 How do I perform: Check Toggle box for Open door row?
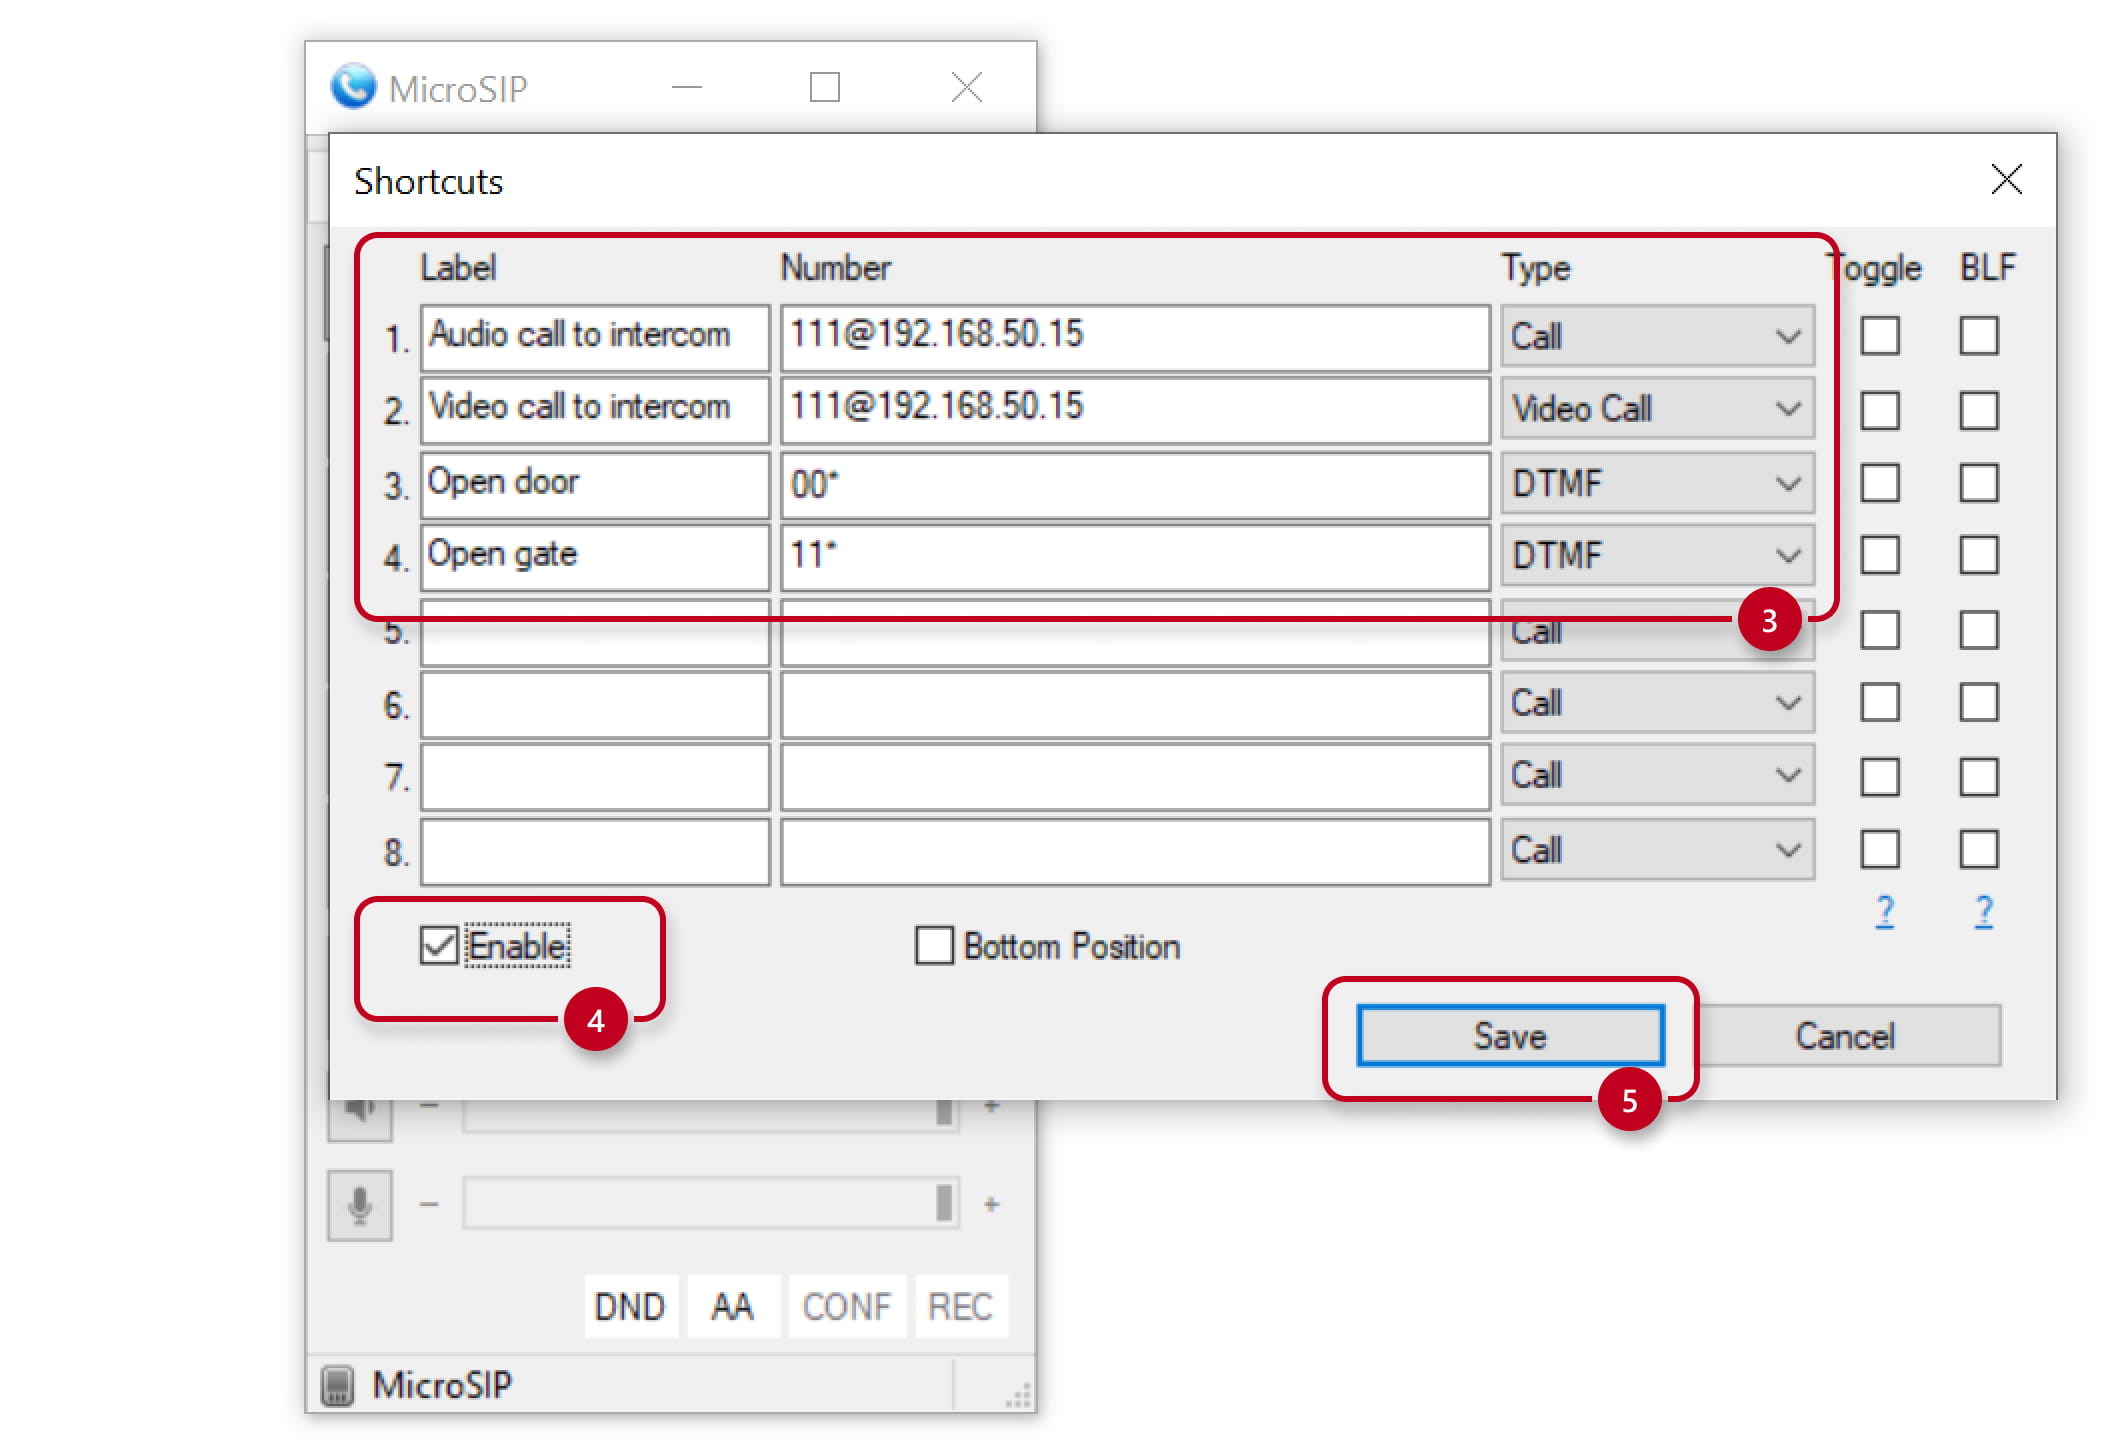(1880, 483)
